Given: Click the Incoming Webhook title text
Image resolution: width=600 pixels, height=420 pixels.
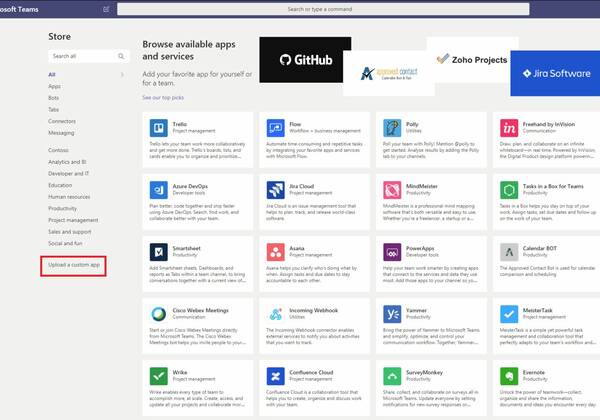Looking at the screenshot, I should coord(313,310).
